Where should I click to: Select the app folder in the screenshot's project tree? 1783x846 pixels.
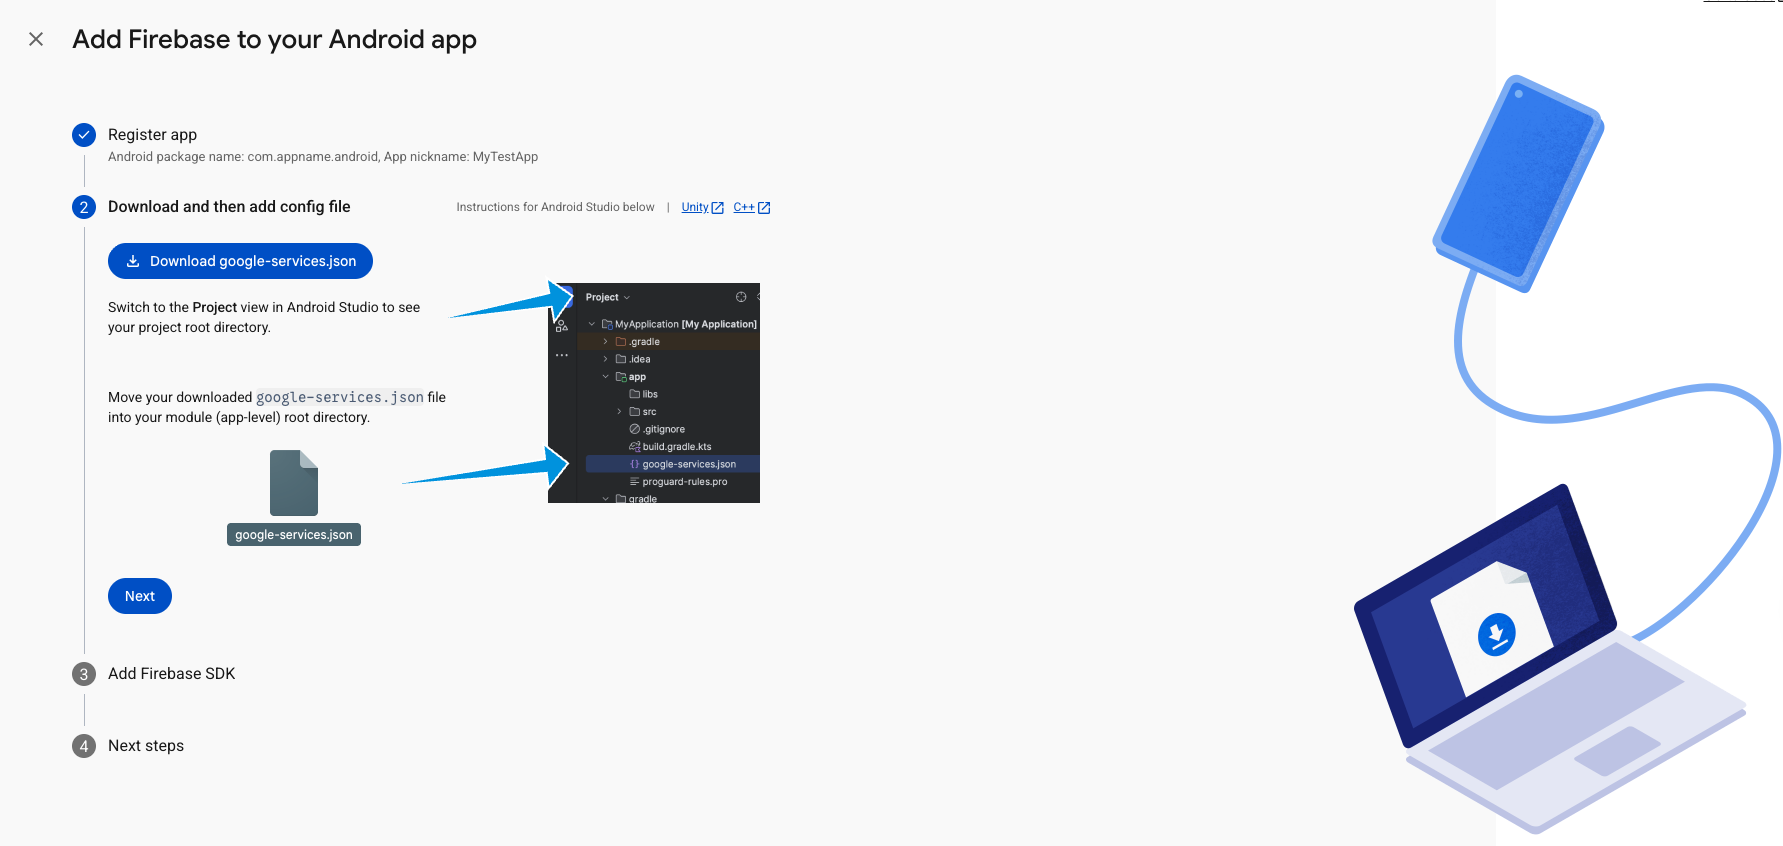[637, 377]
